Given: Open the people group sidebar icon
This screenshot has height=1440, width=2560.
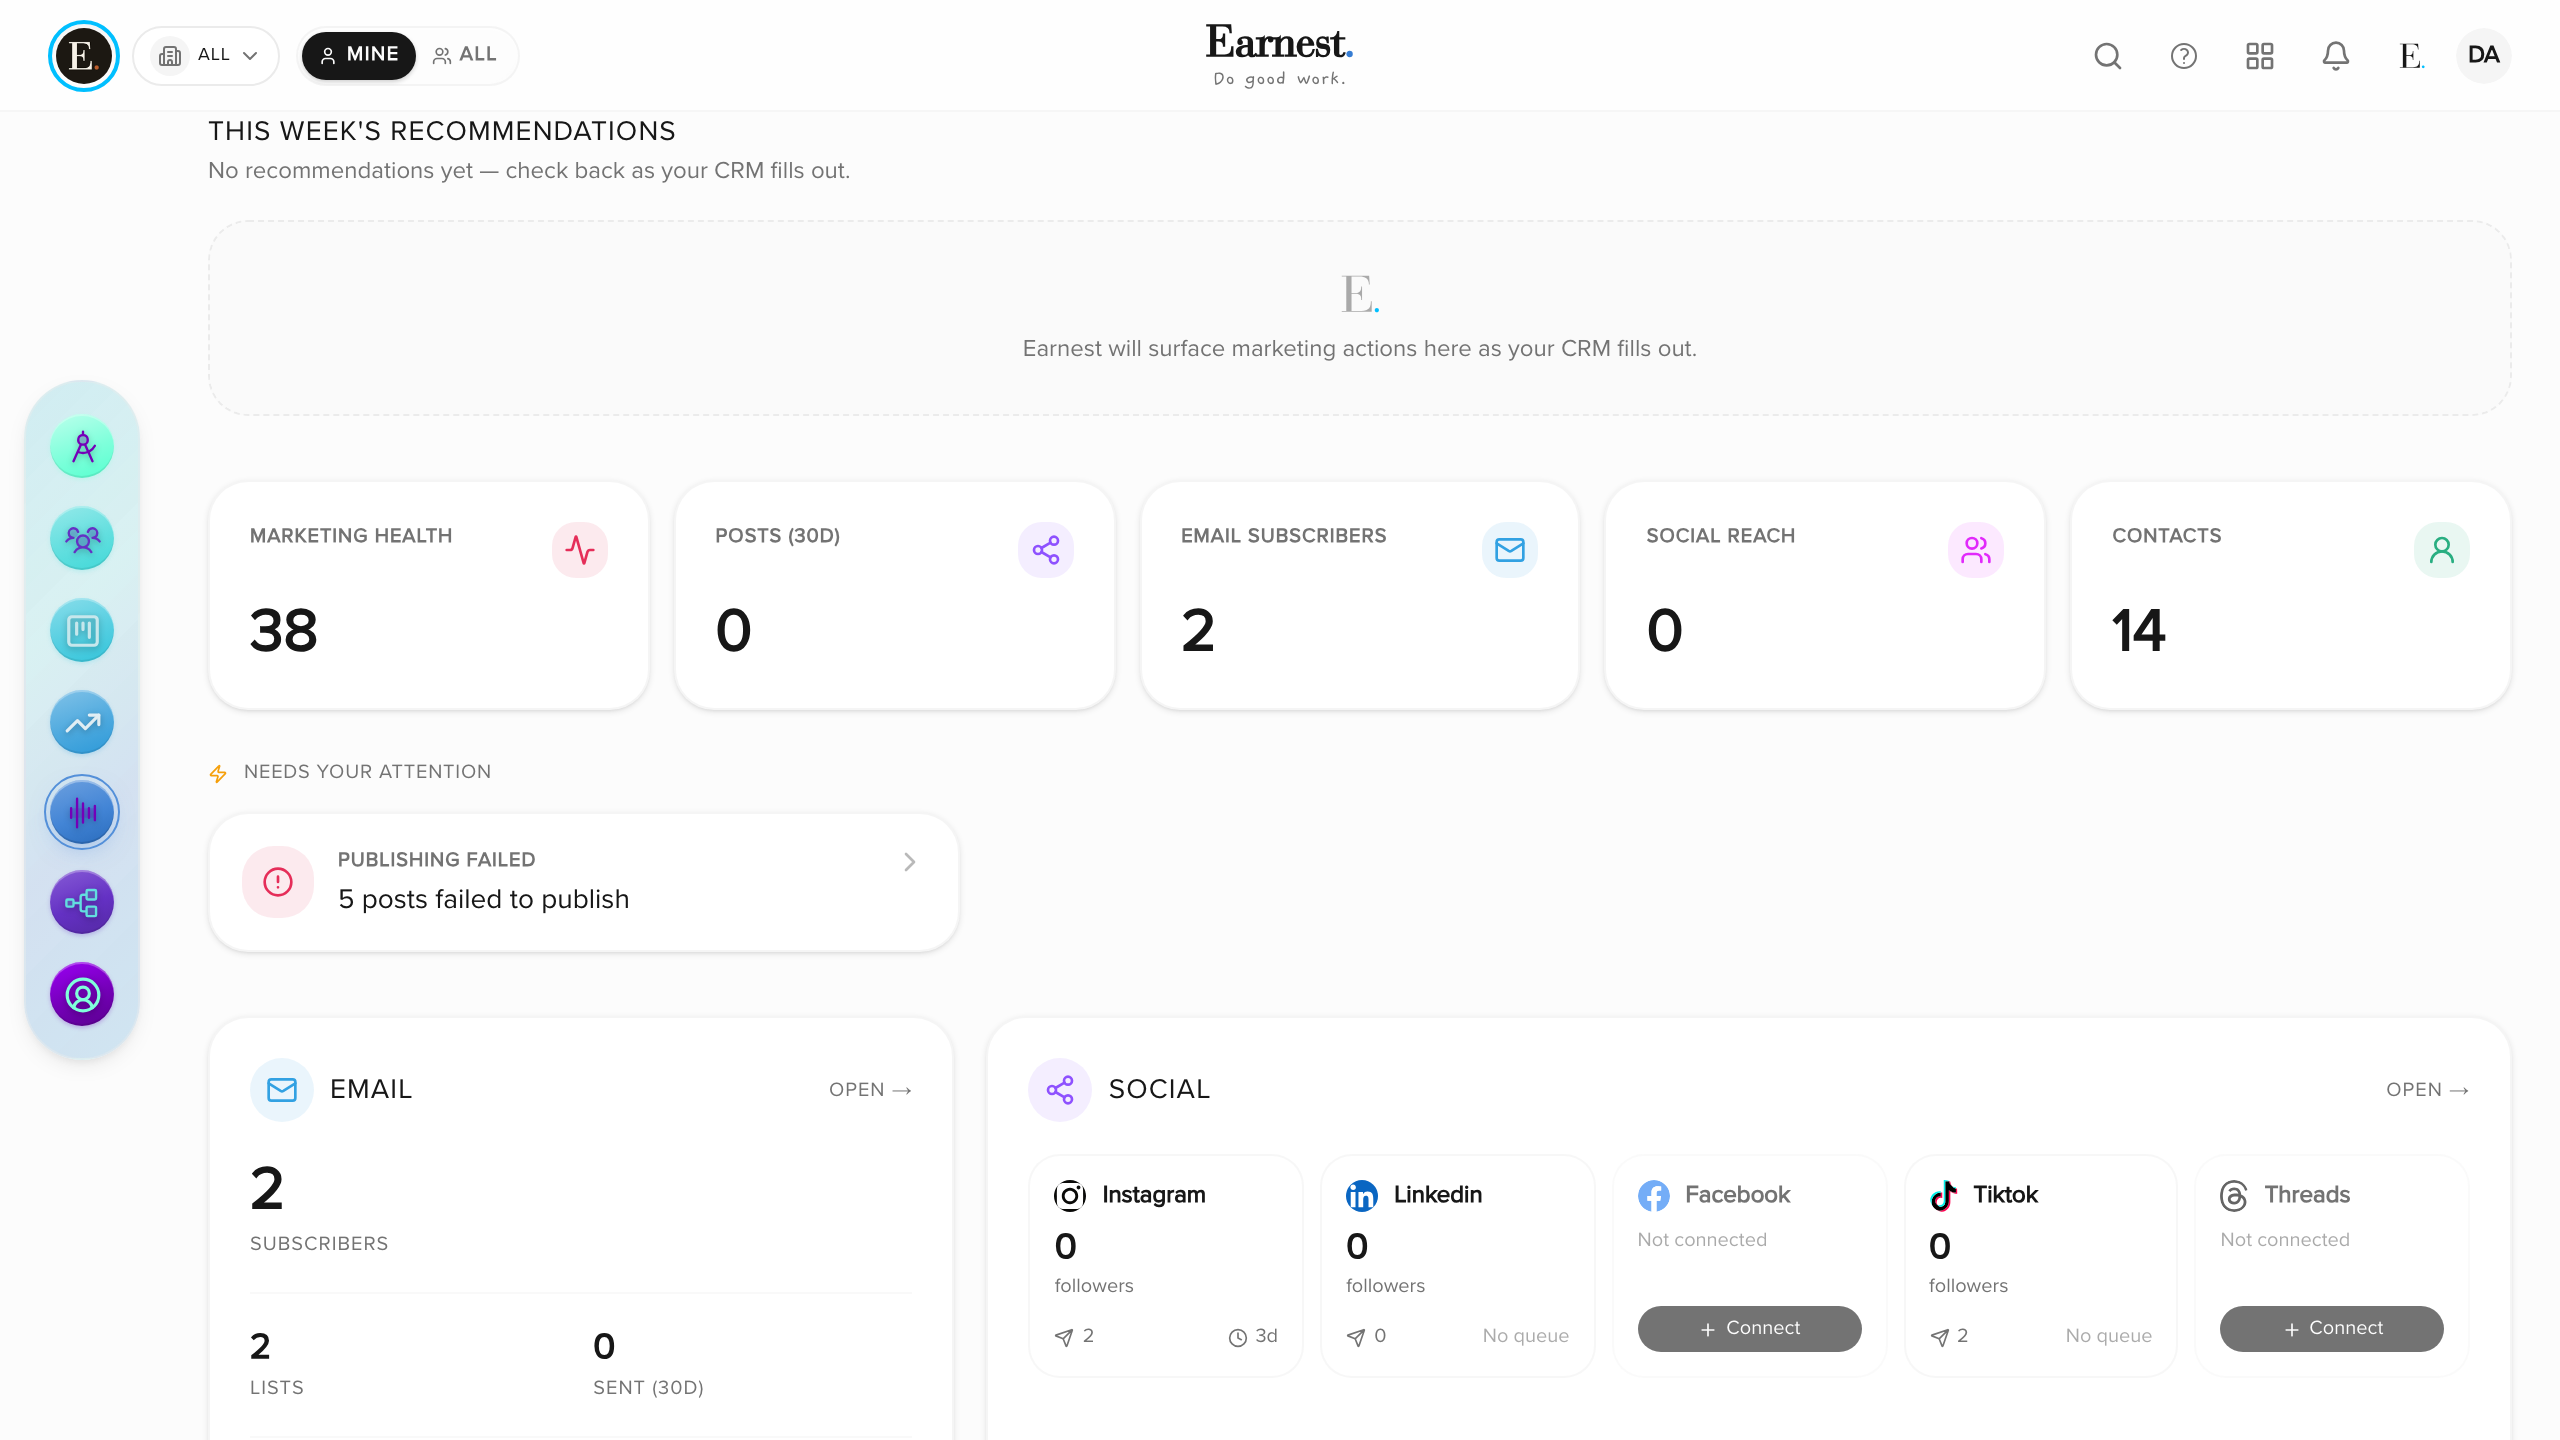Looking at the screenshot, I should (x=82, y=539).
